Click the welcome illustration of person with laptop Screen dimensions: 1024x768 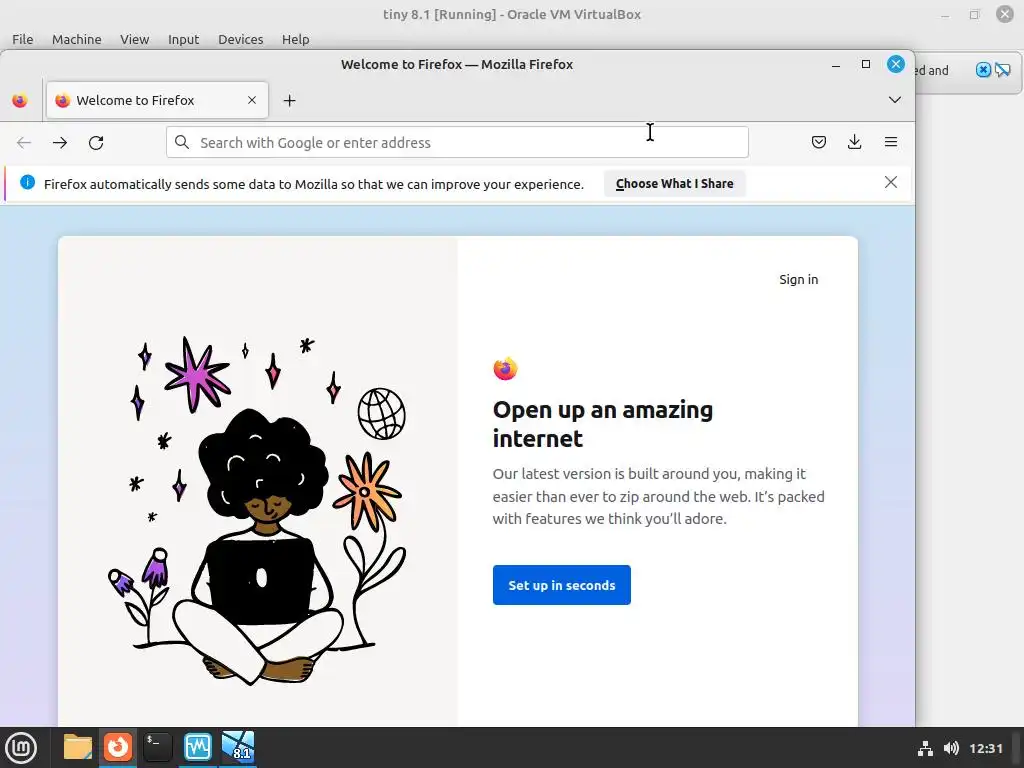click(258, 509)
